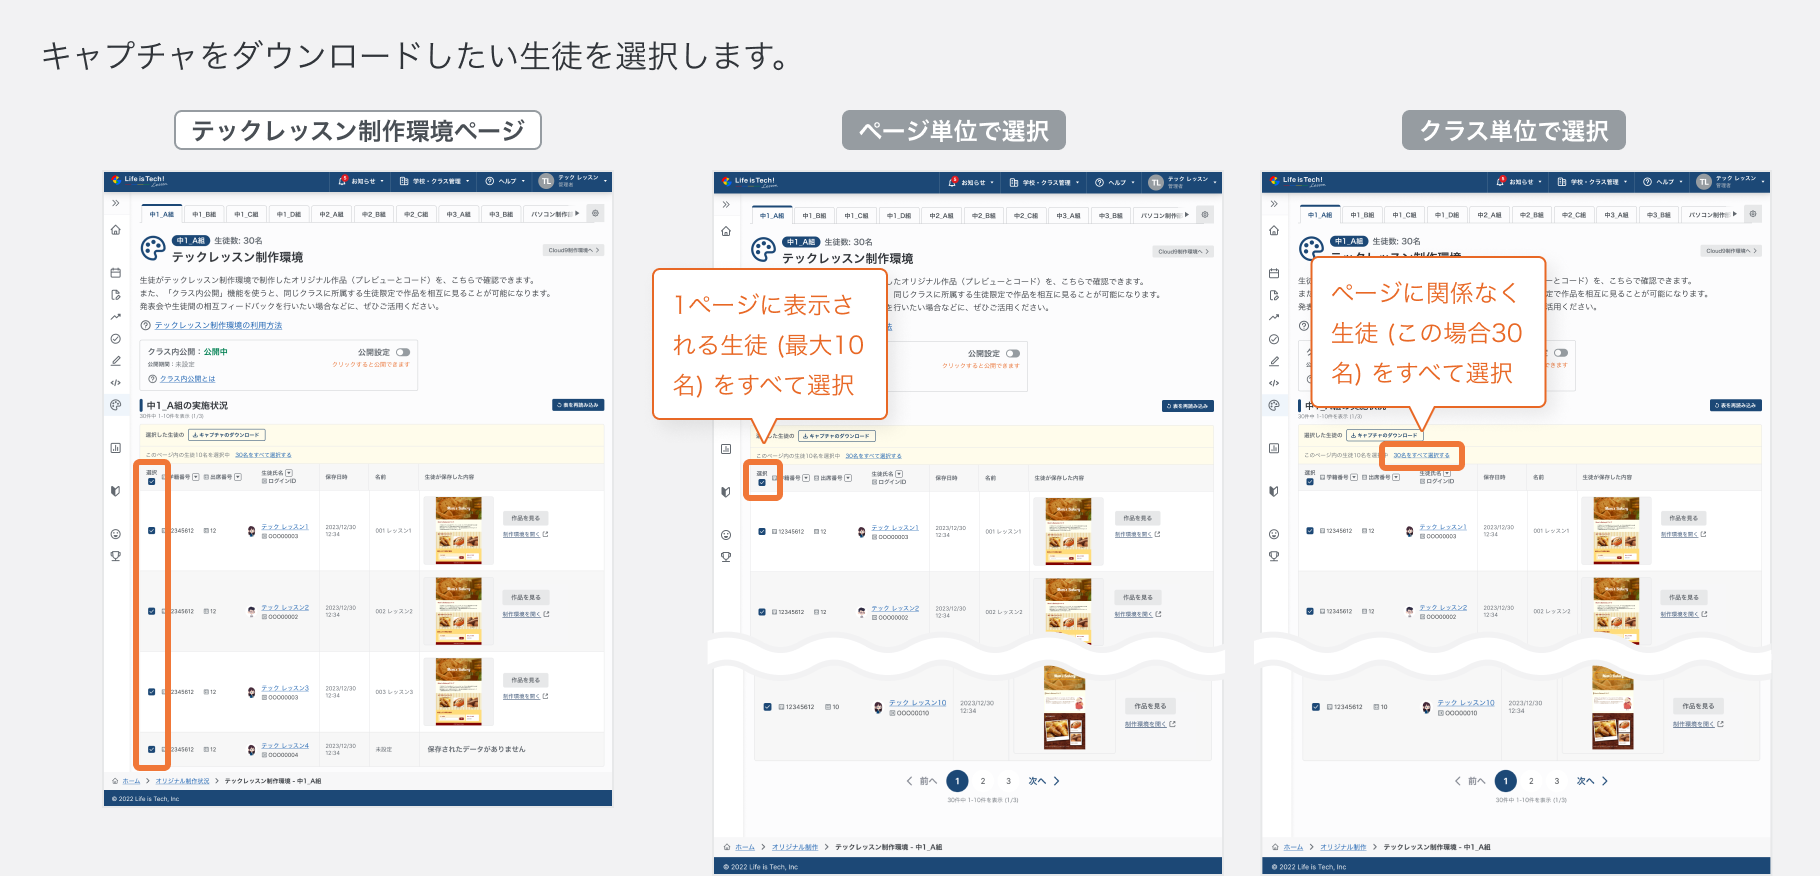The height and width of the screenshot is (876, 1820).
Task: Uncheck テック レッスン2 row checkbox in left screenshot
Action: pos(152,611)
